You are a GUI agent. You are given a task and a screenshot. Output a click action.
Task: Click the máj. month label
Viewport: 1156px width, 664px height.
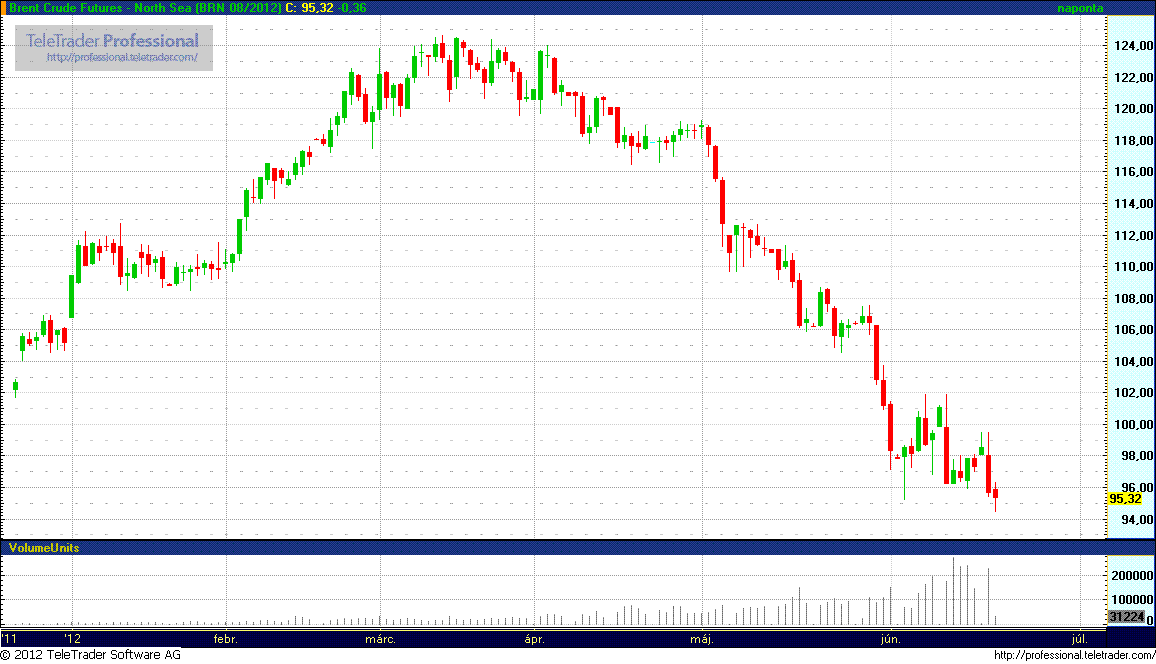coord(702,639)
